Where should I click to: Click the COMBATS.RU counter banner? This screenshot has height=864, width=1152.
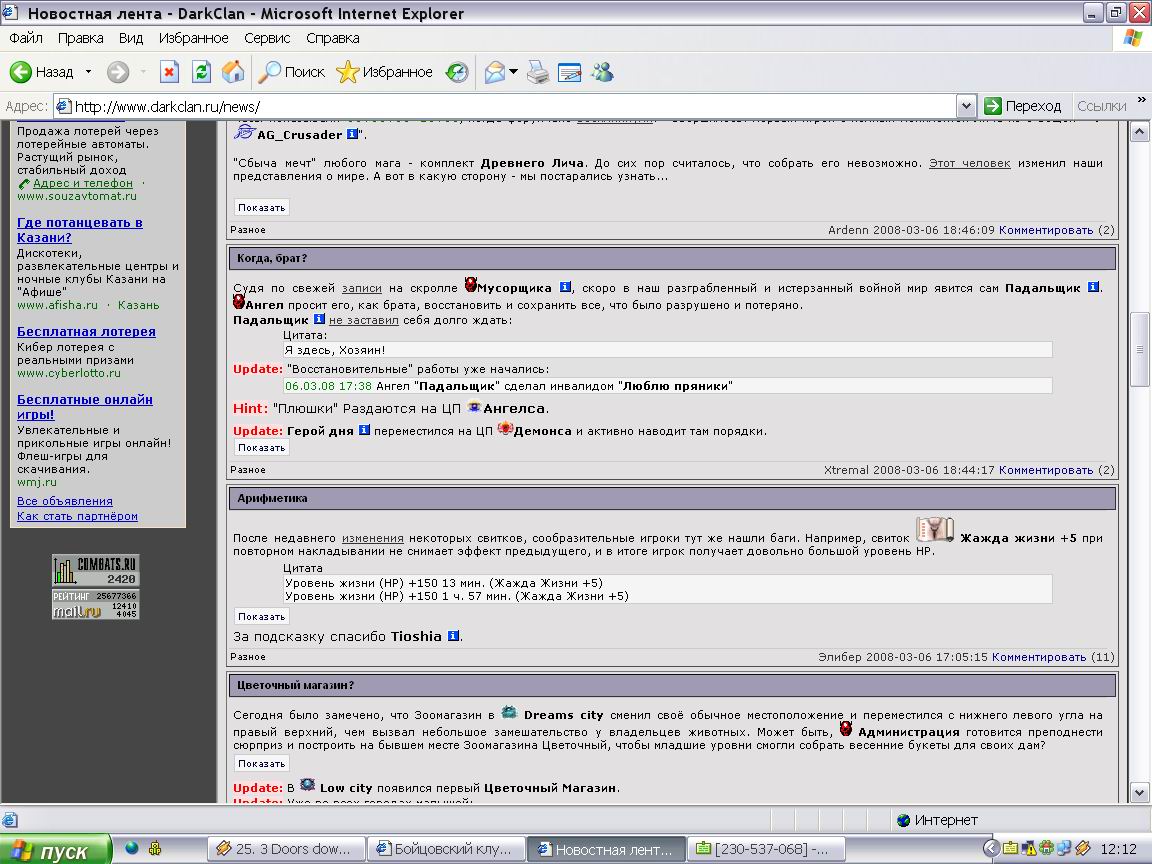(96, 570)
